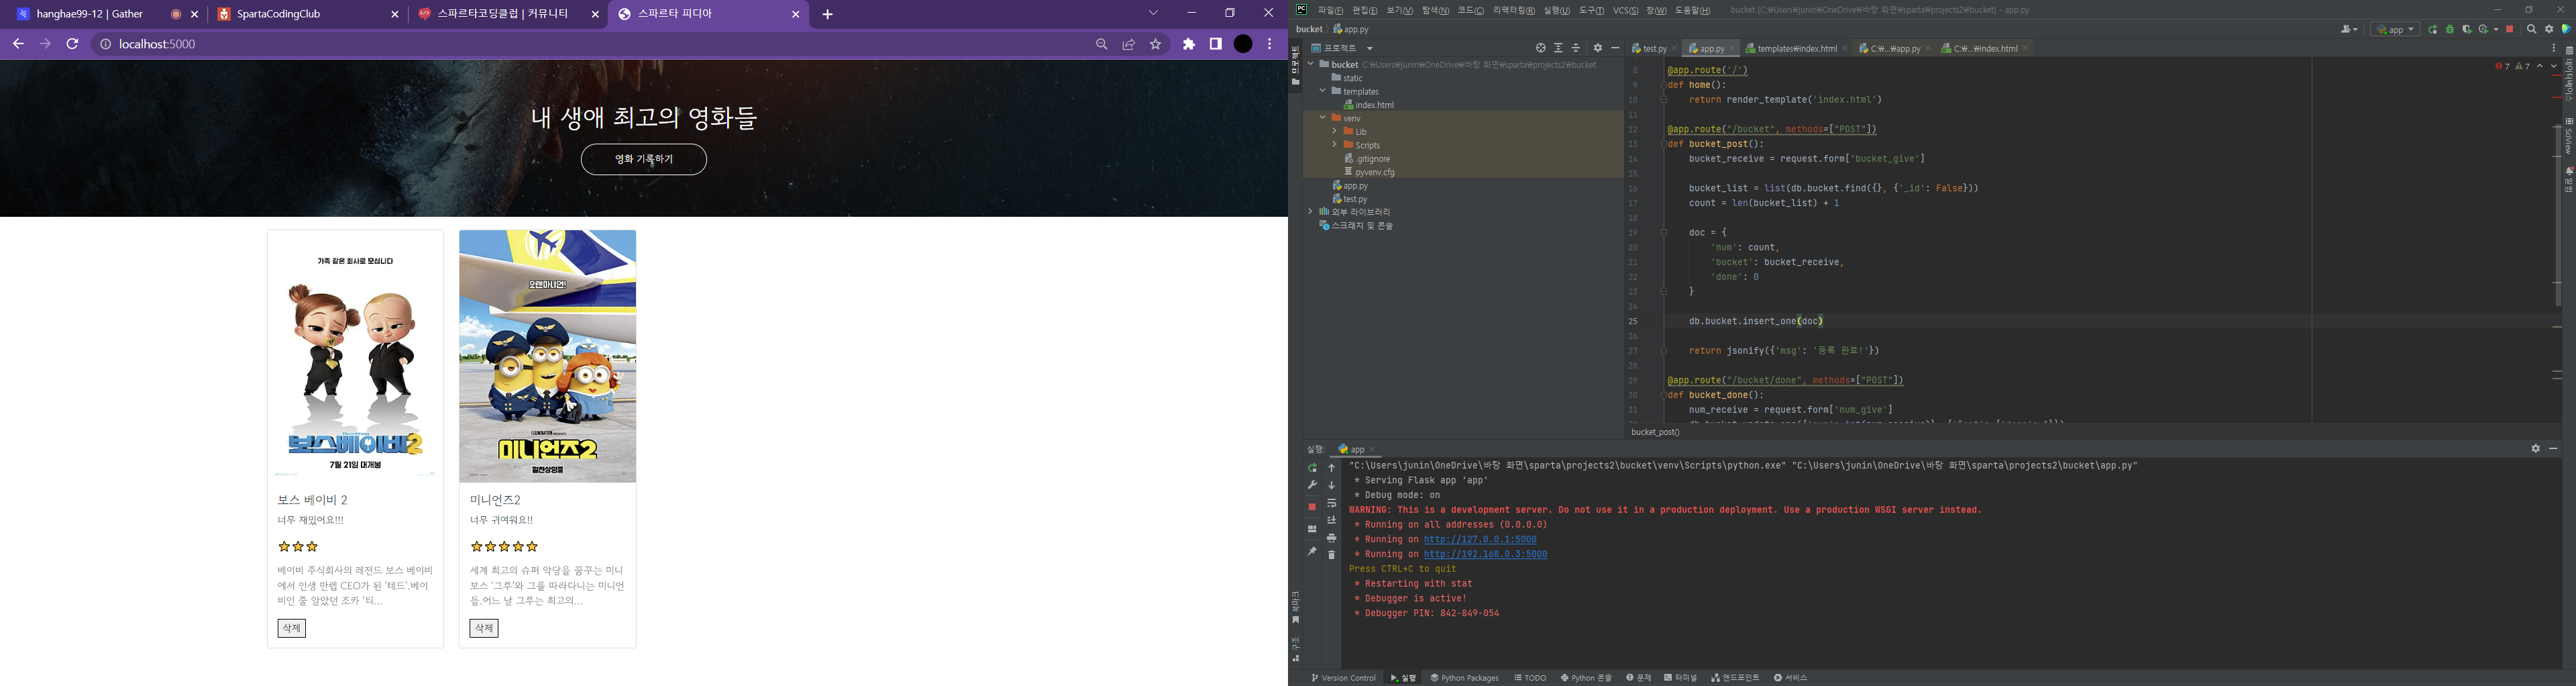Rerun app from the run console sidebar
2576x686 pixels.
click(x=1312, y=468)
